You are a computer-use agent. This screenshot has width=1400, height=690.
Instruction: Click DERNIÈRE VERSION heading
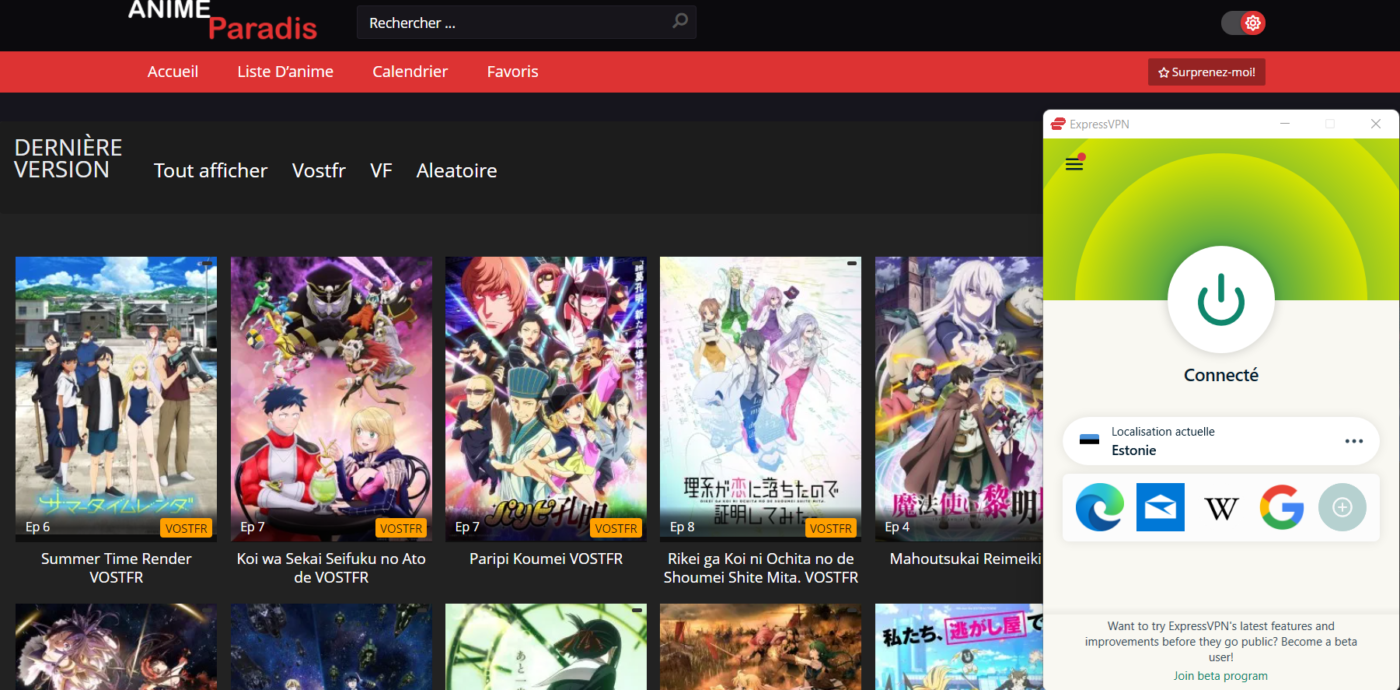click(68, 159)
